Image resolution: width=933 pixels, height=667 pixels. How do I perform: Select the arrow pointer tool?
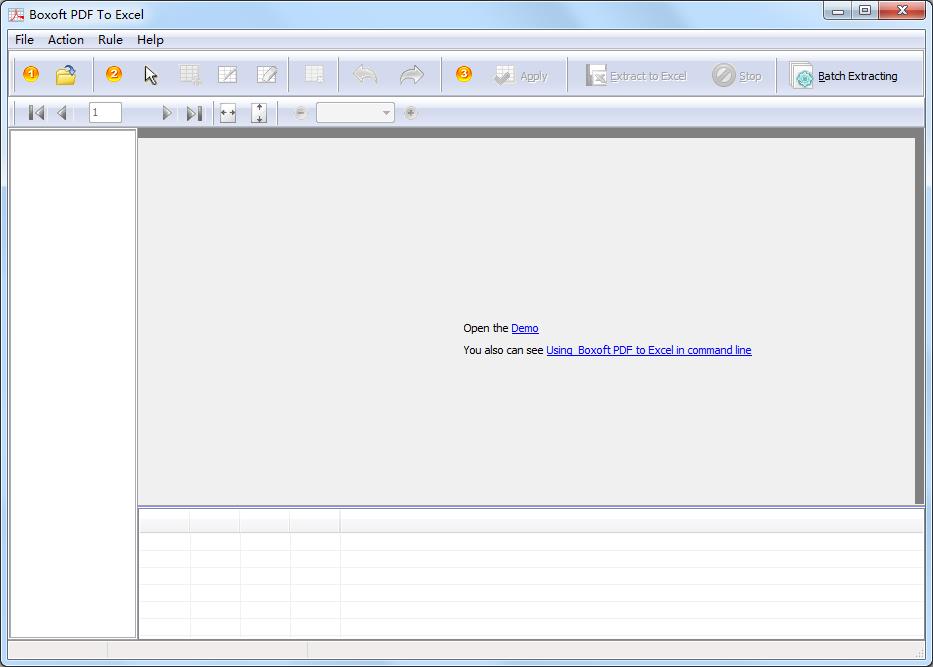coord(151,76)
